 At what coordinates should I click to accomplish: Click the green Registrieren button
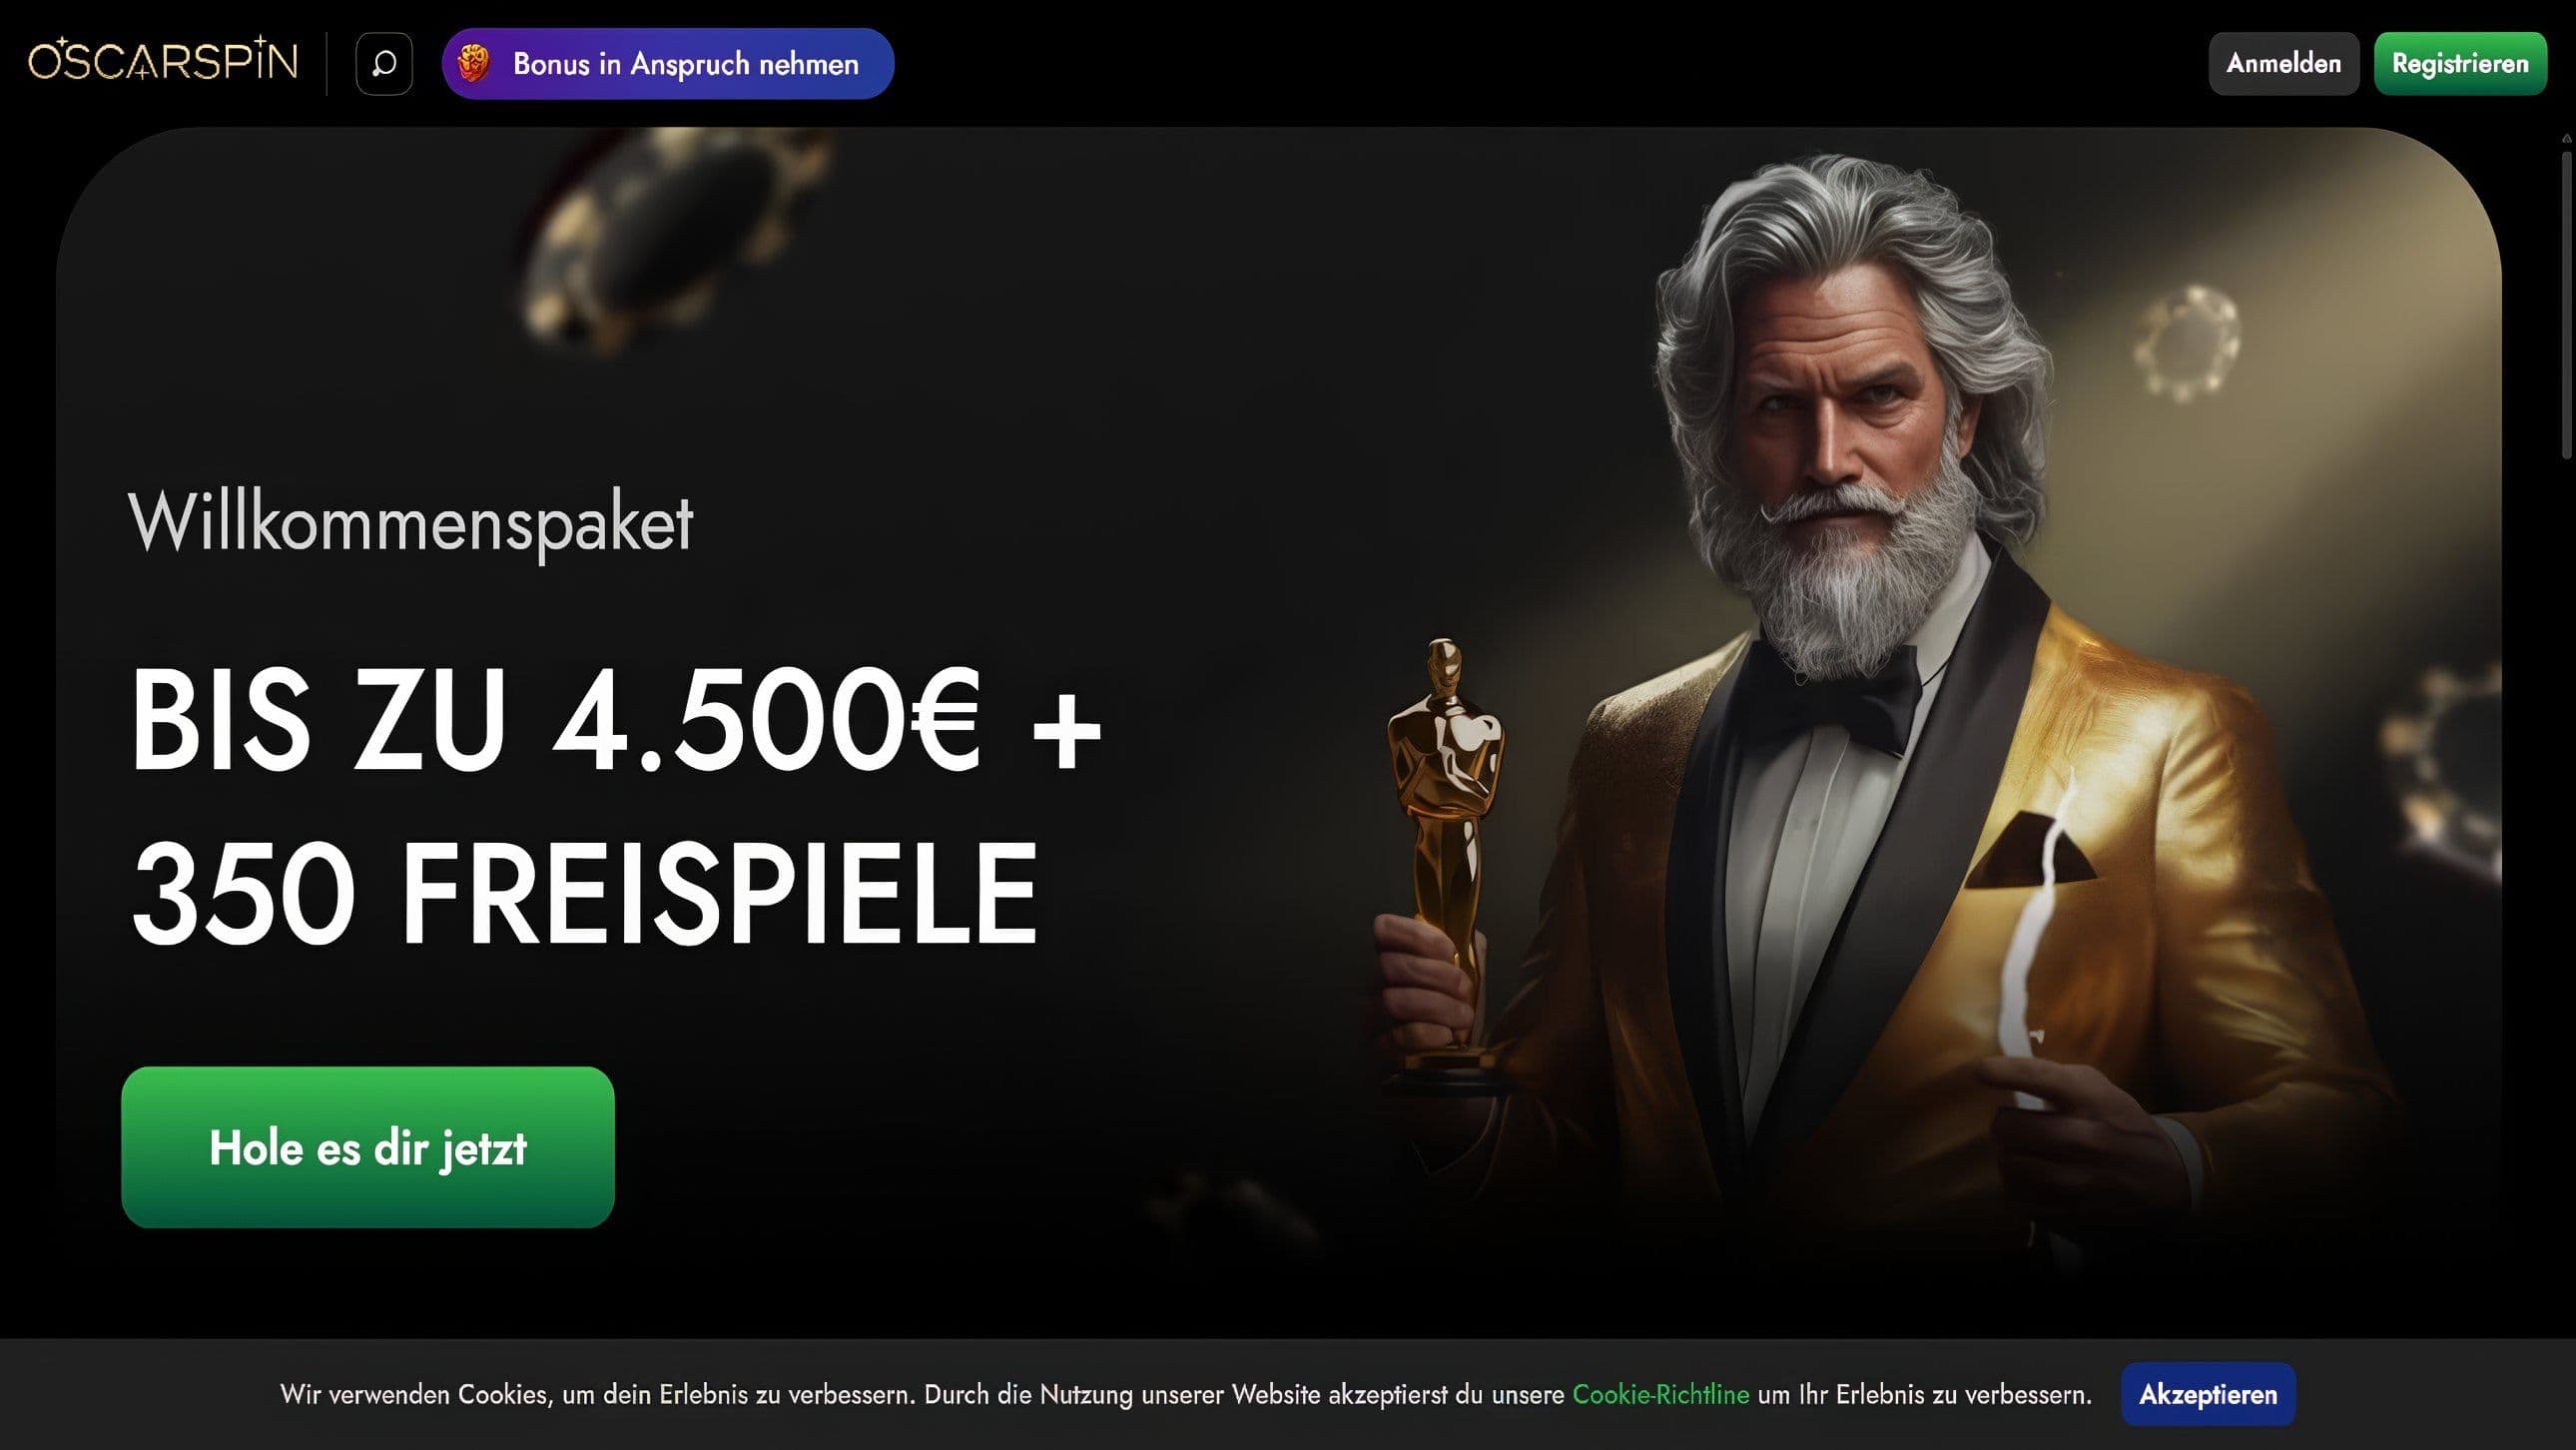(2460, 63)
